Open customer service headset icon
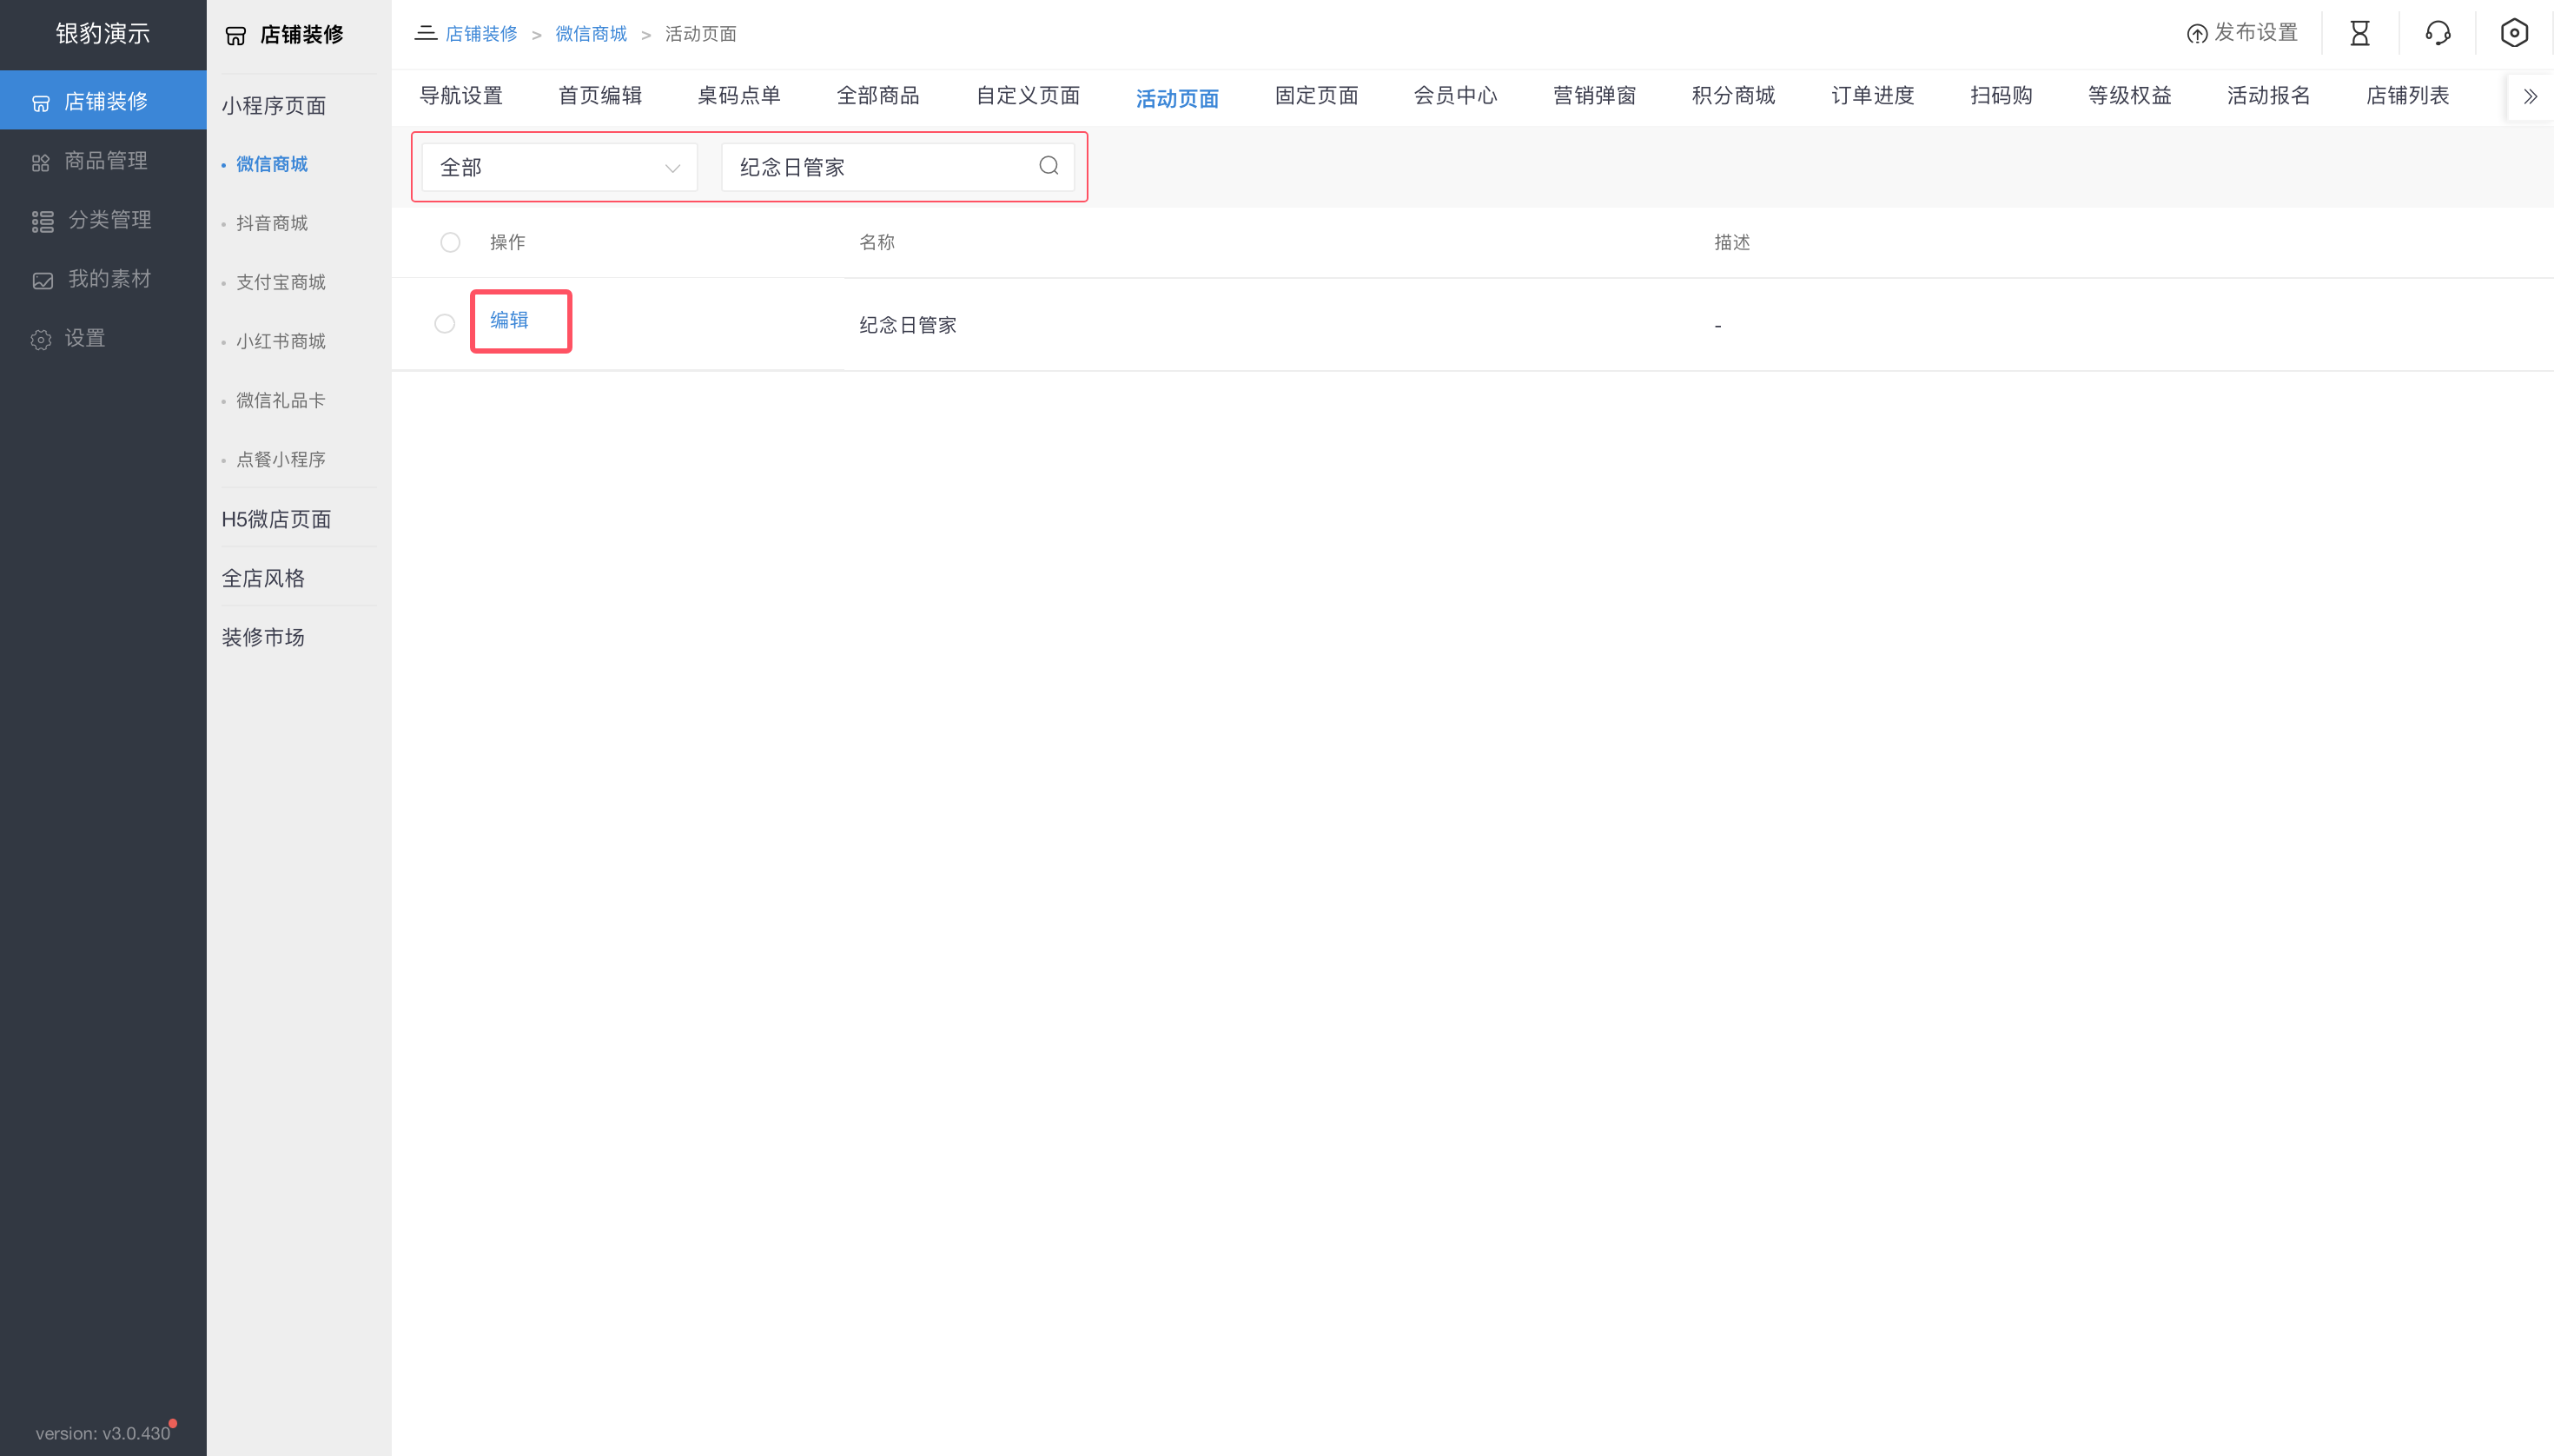The image size is (2554, 1456). tap(2436, 32)
